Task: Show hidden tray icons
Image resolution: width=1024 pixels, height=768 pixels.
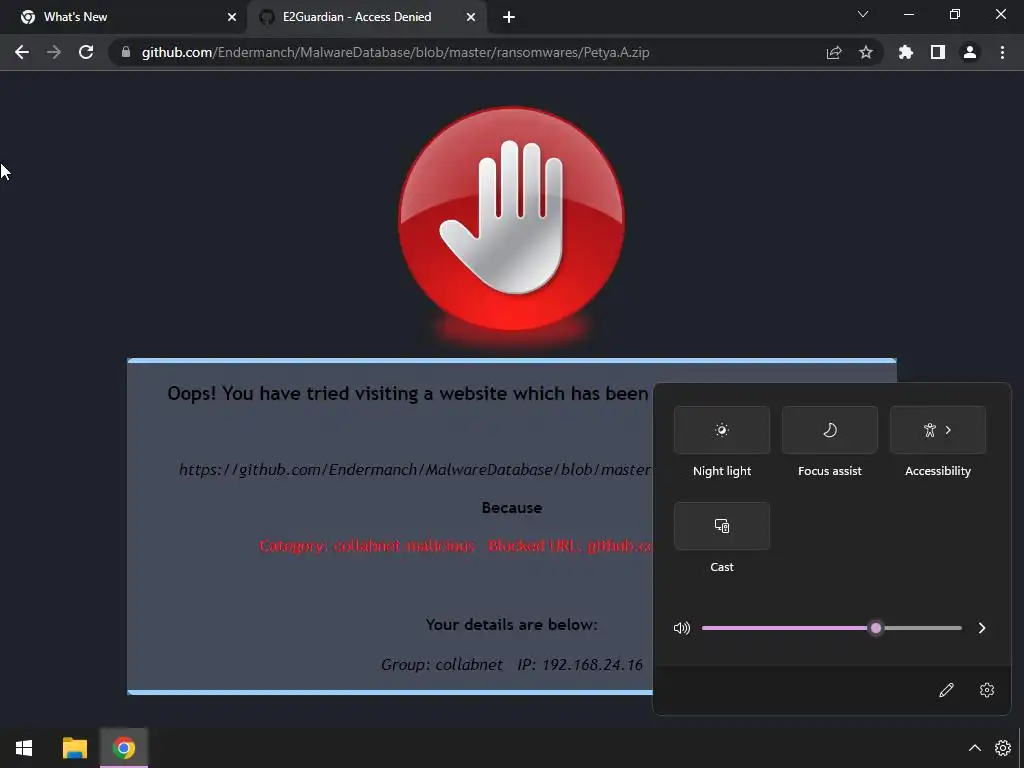Action: click(974, 748)
